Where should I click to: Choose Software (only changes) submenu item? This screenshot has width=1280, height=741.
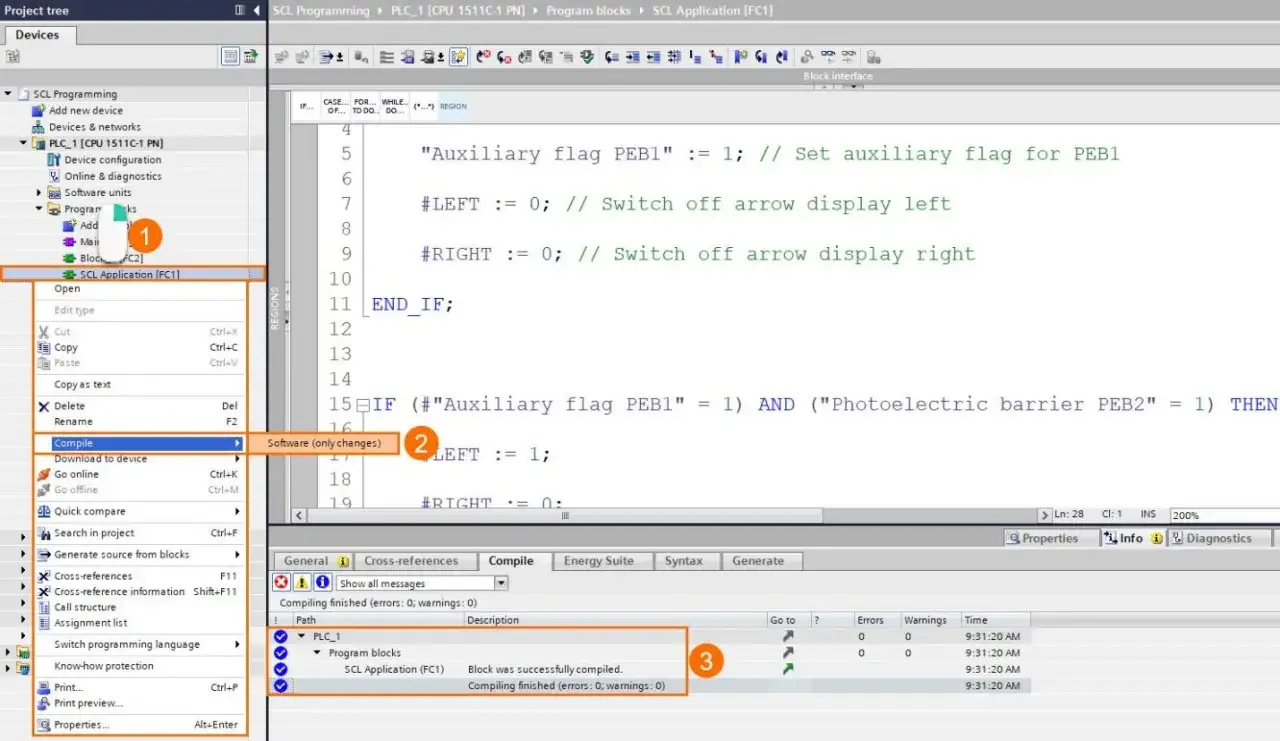pyautogui.click(x=324, y=443)
